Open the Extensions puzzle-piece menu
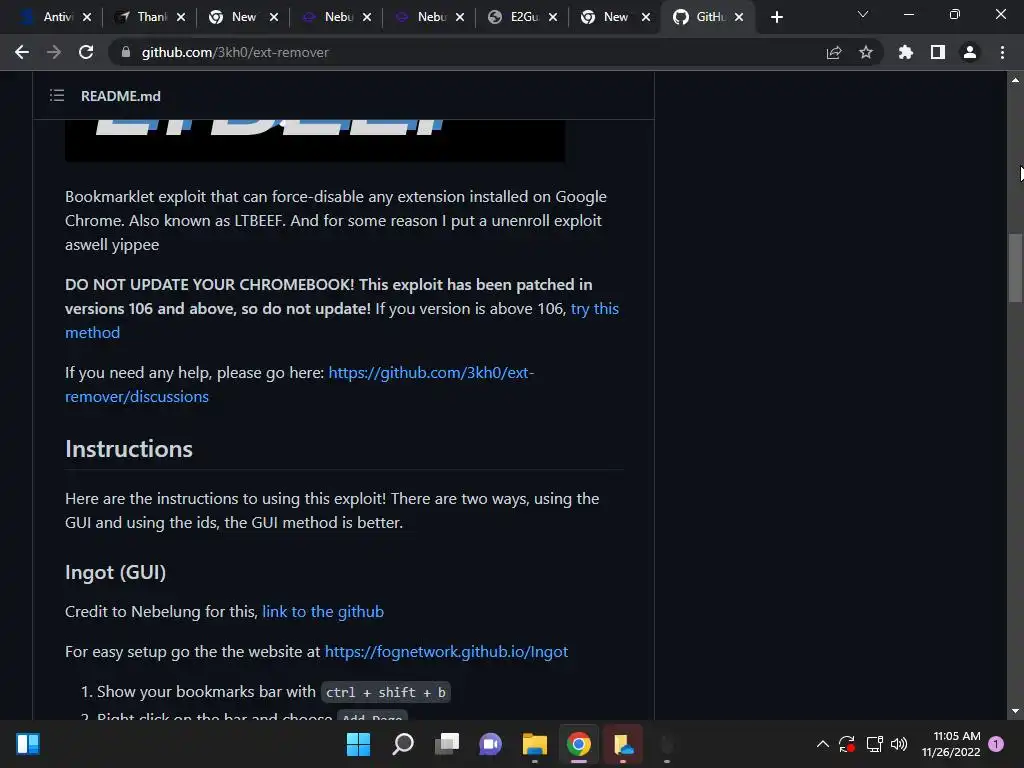This screenshot has width=1024, height=768. tap(906, 52)
